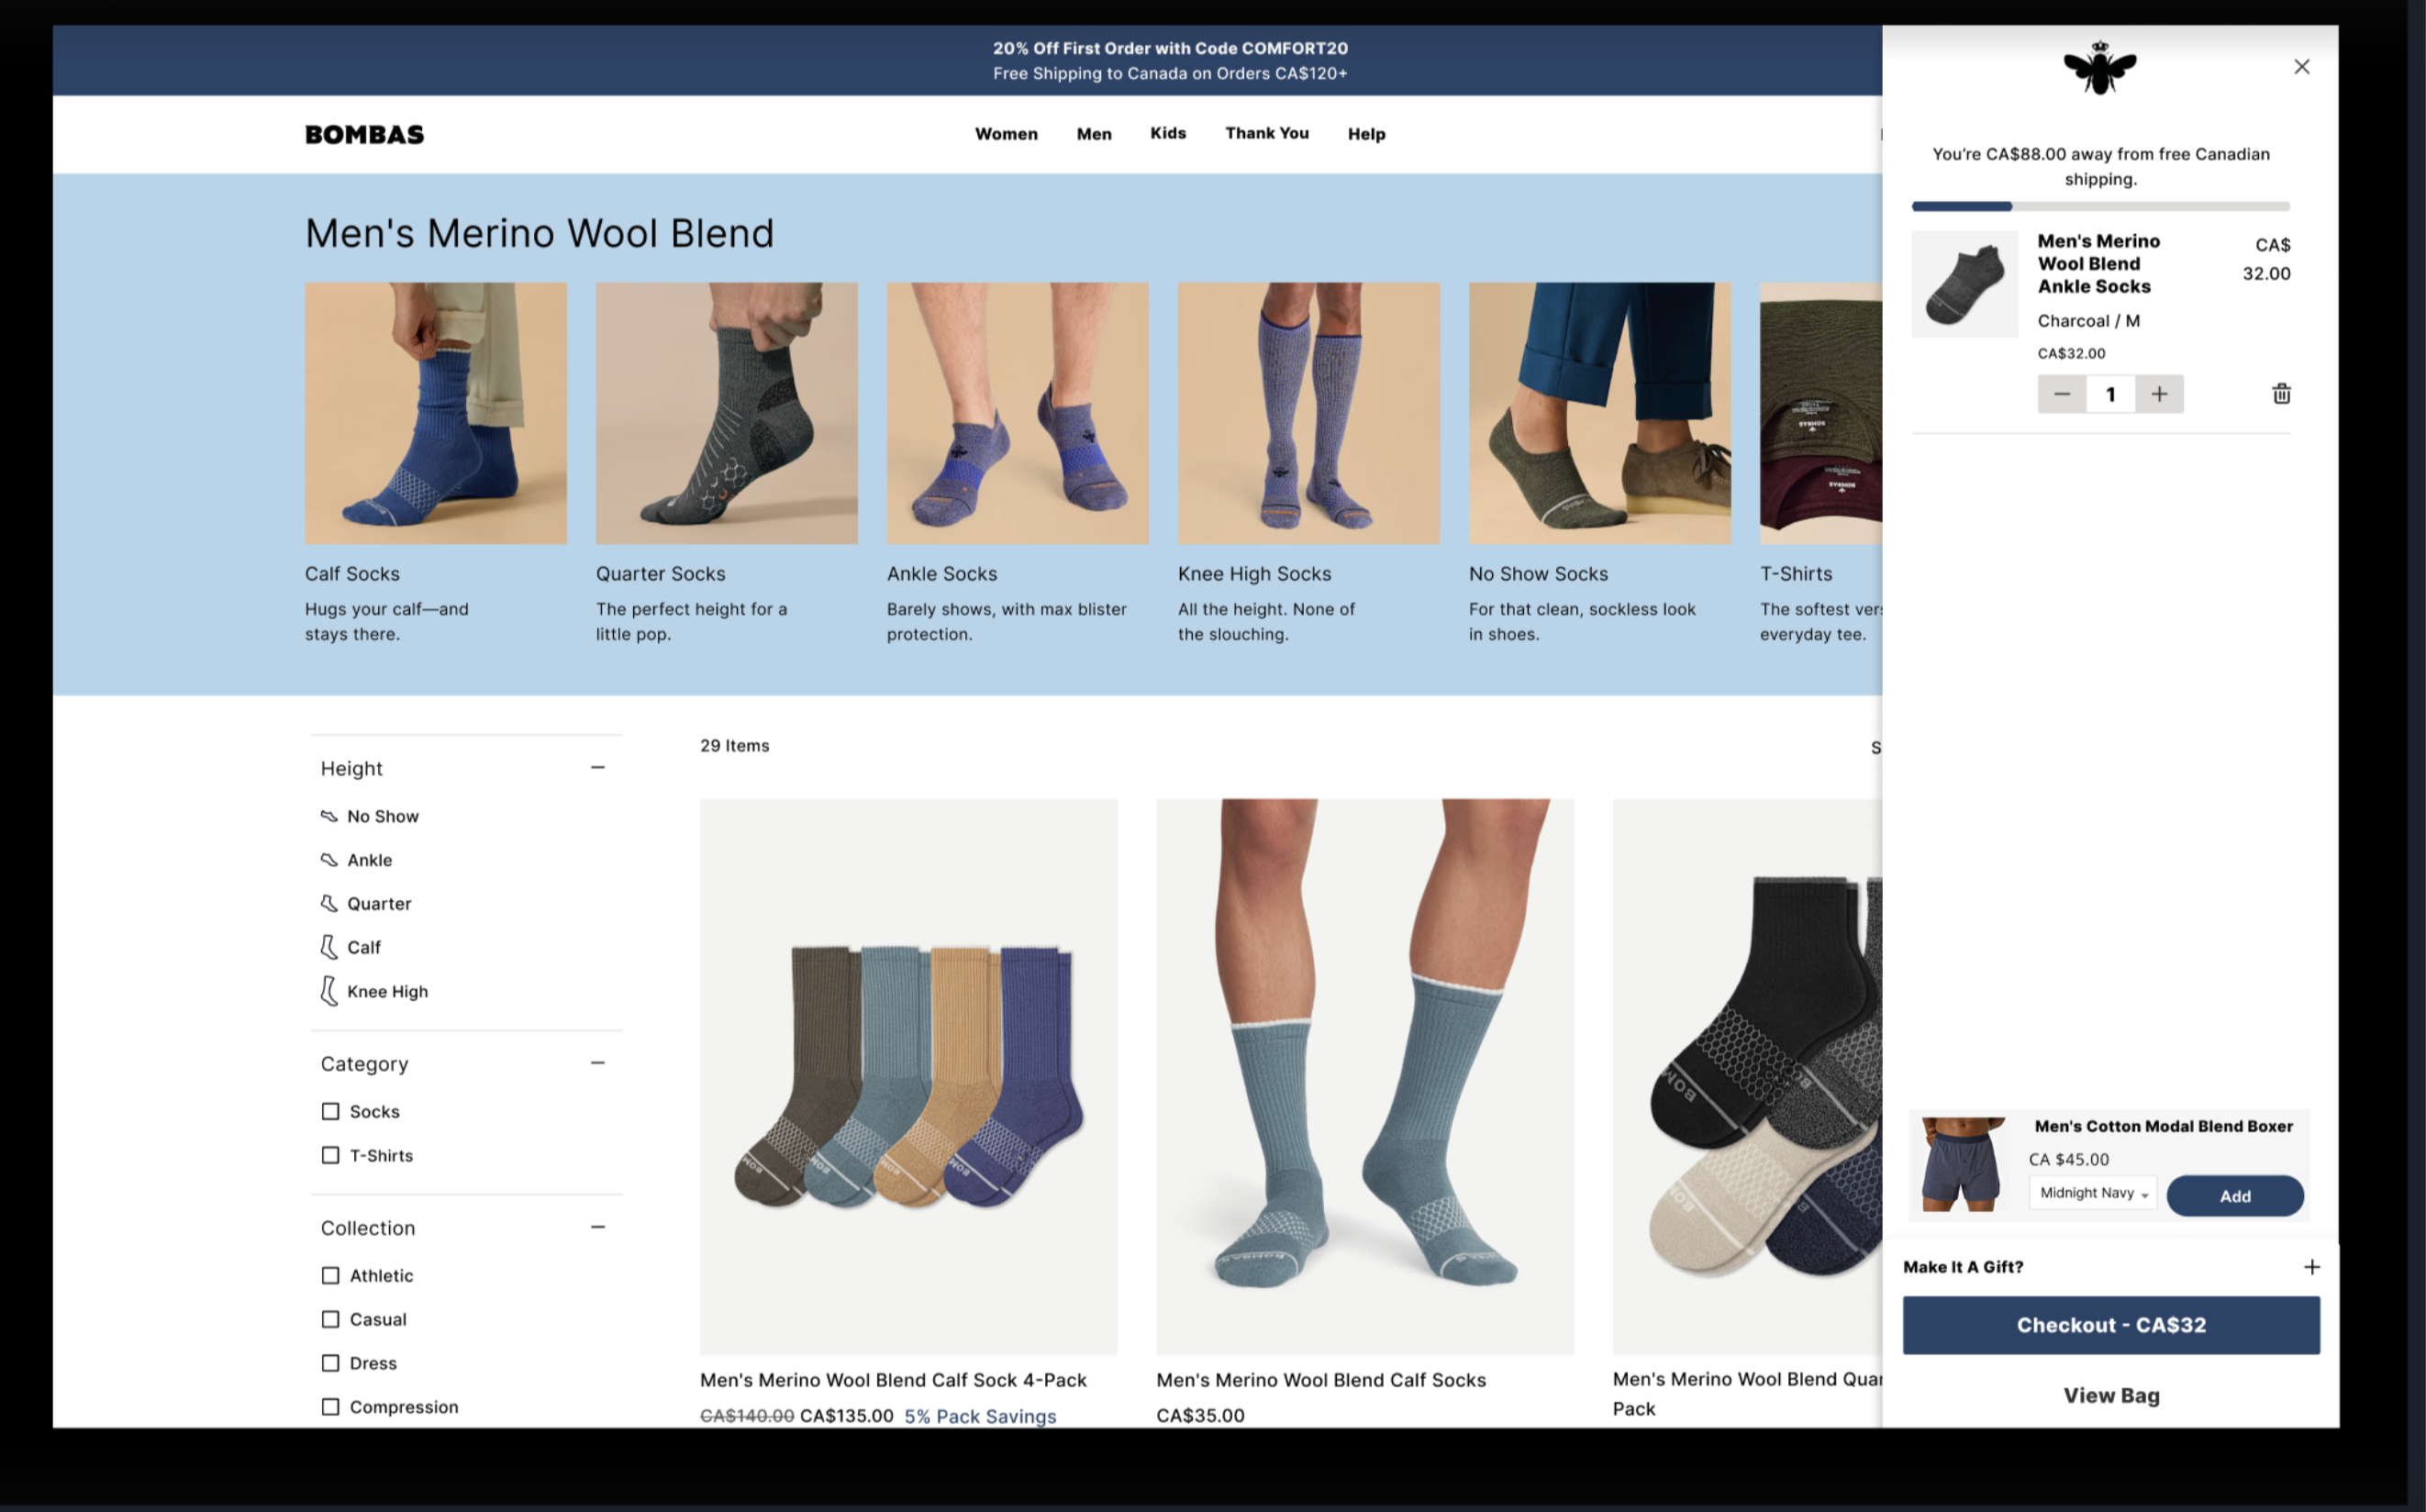The height and width of the screenshot is (1512, 2426).
Task: Click the Quarter Socks title link
Action: point(661,574)
